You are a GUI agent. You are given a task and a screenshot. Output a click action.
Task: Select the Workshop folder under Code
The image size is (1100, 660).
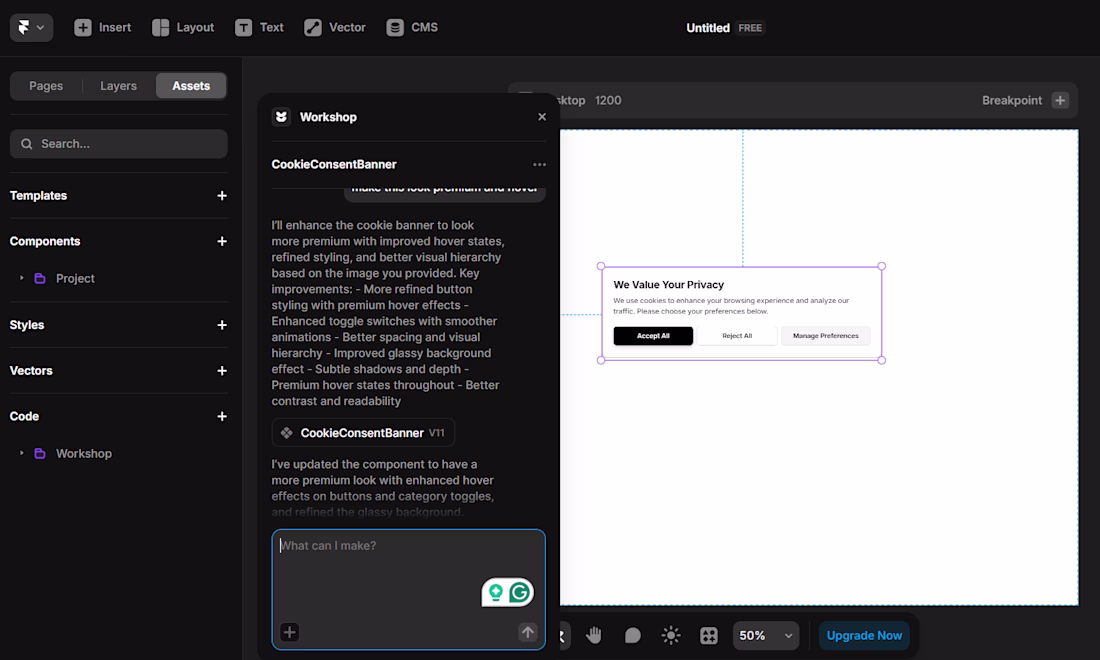point(83,454)
